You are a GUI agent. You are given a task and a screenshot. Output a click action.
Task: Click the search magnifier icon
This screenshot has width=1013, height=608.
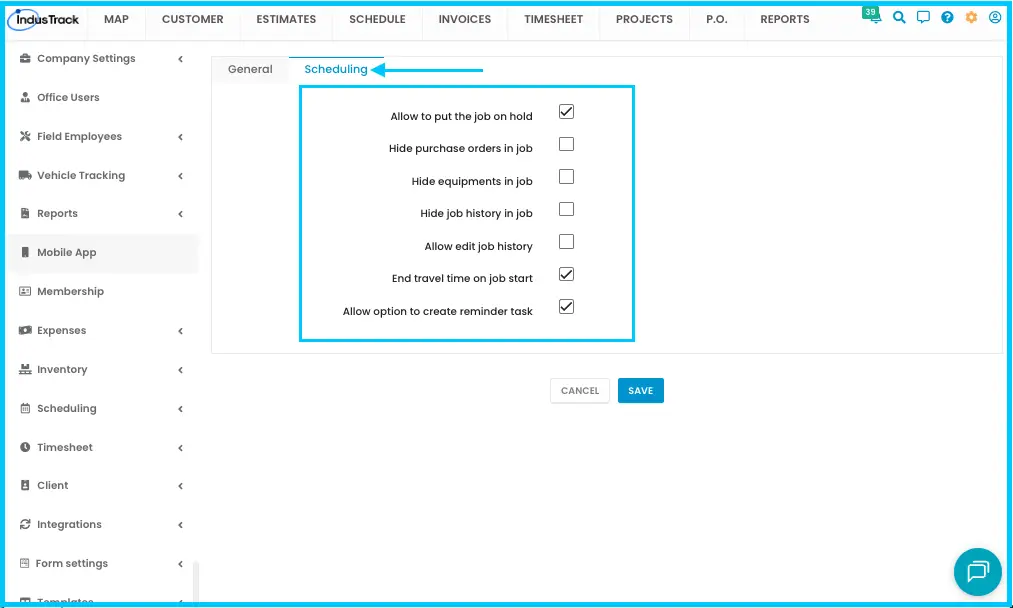click(x=899, y=17)
